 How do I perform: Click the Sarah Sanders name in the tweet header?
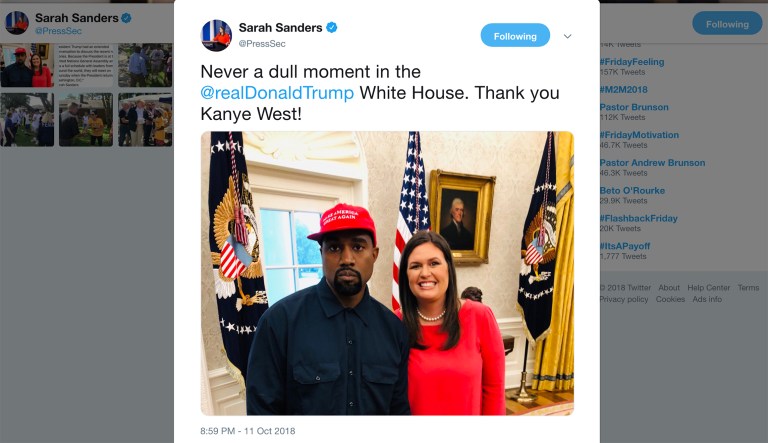coord(280,28)
